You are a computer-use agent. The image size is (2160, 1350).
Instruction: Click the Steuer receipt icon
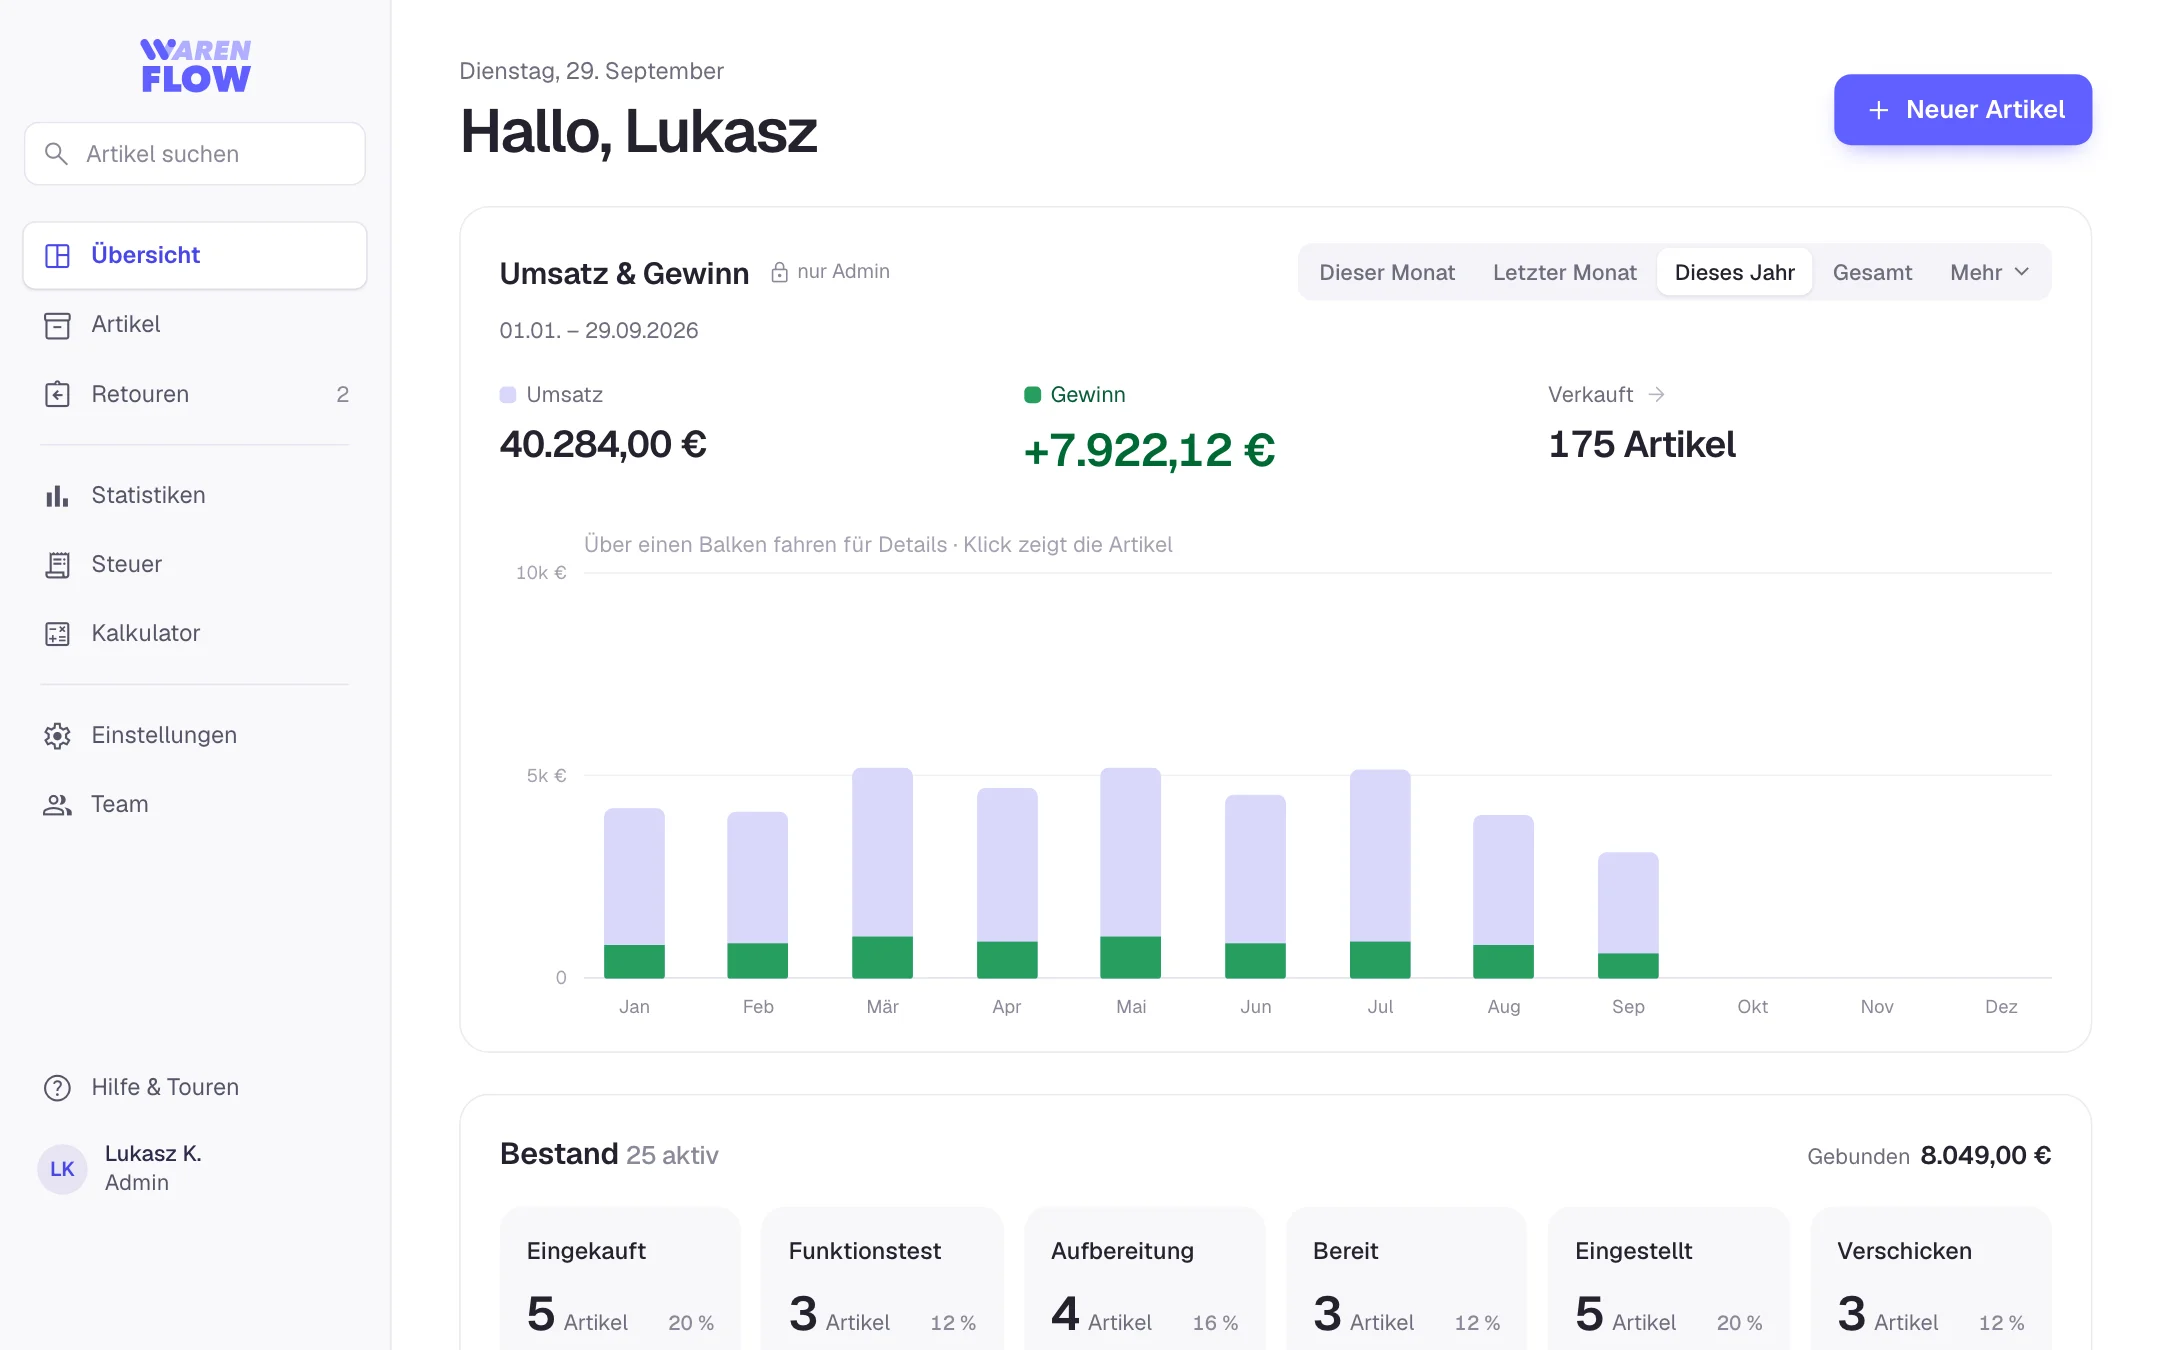pos(58,565)
